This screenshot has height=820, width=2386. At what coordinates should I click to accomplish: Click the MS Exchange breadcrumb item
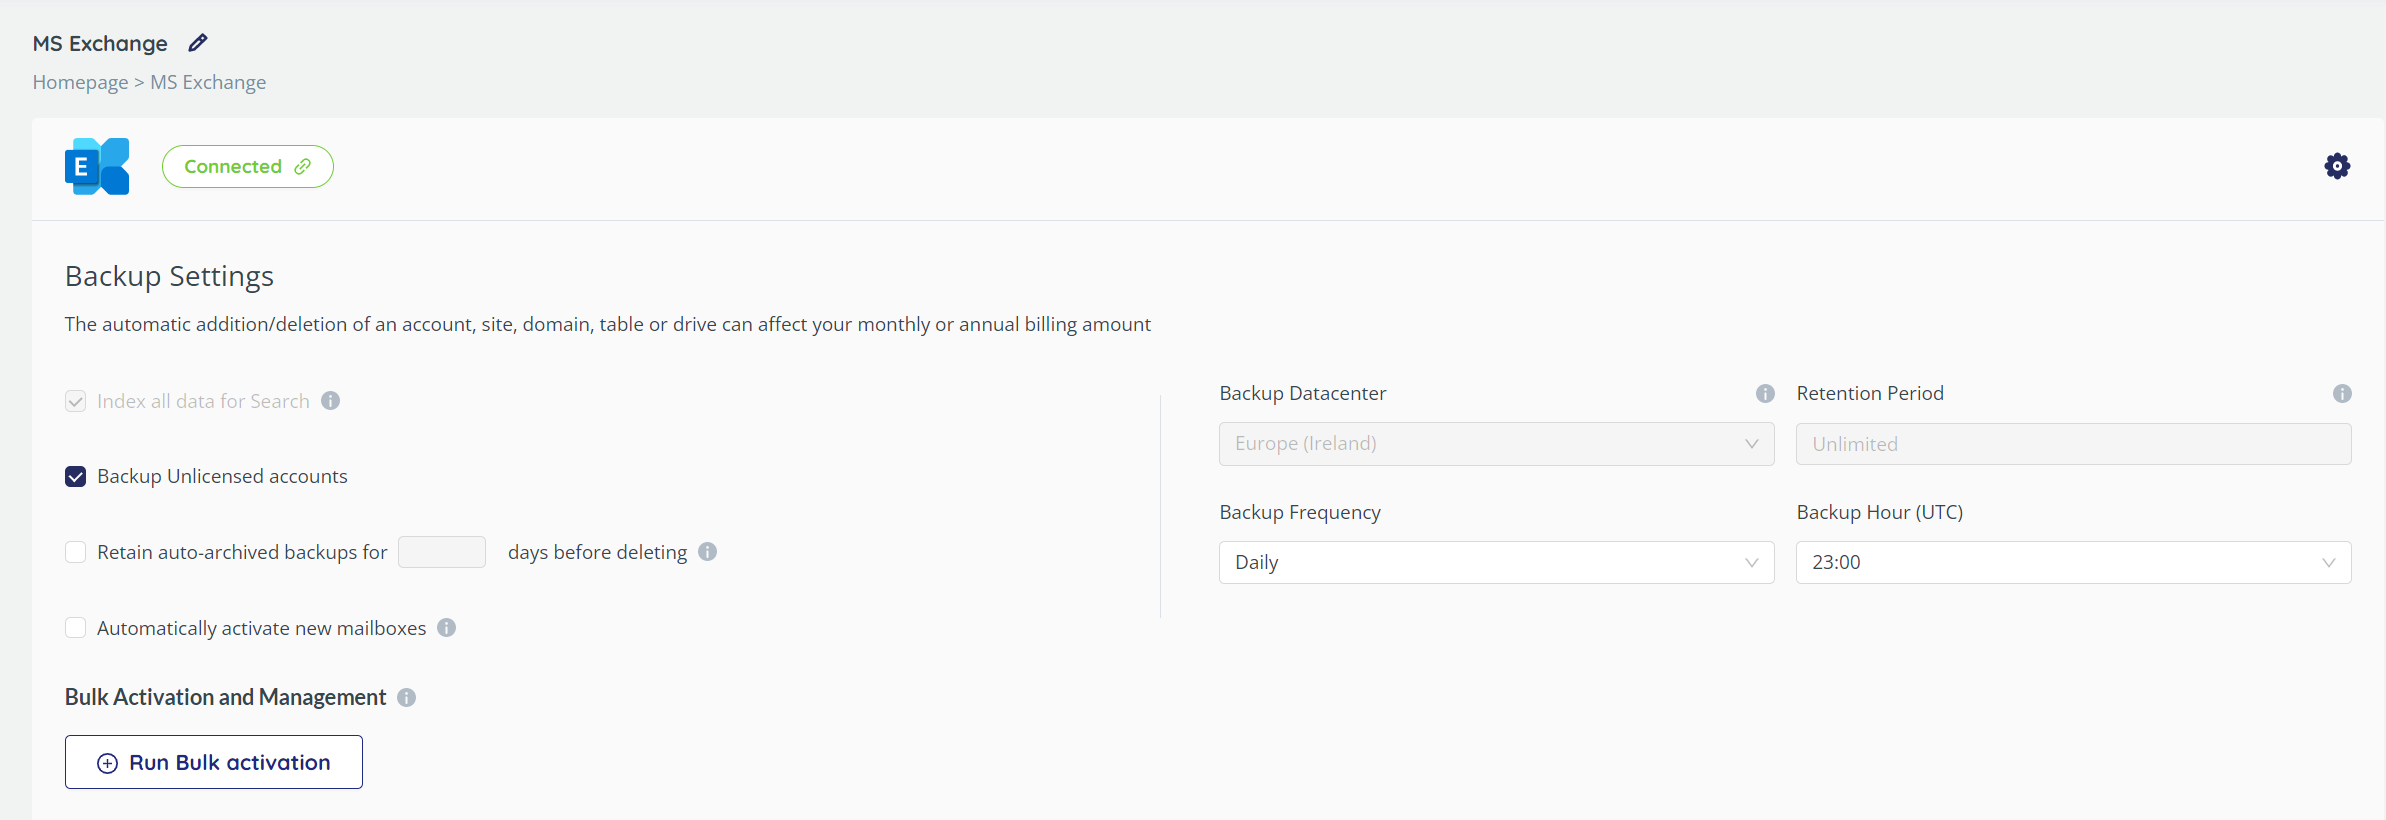[x=208, y=82]
